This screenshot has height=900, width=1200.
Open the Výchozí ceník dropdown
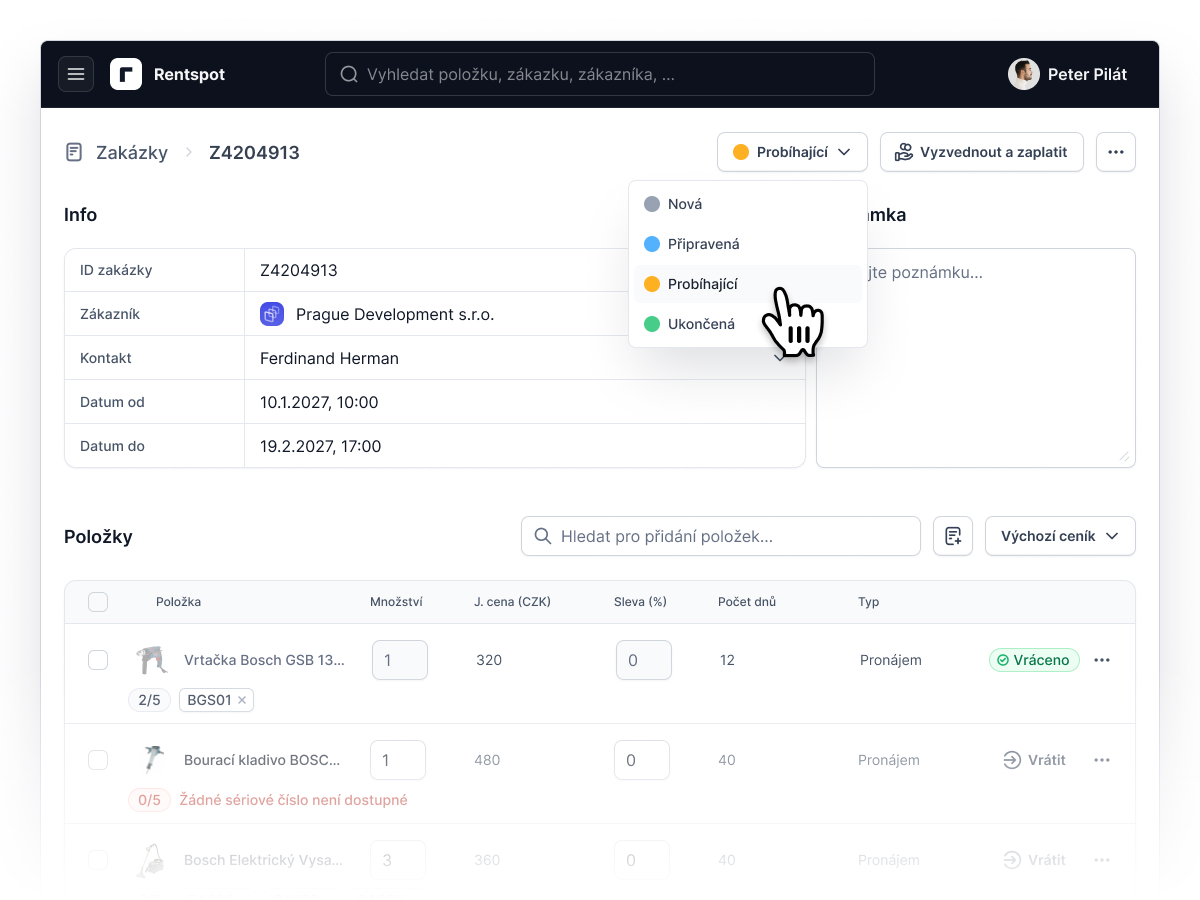[x=1060, y=536]
